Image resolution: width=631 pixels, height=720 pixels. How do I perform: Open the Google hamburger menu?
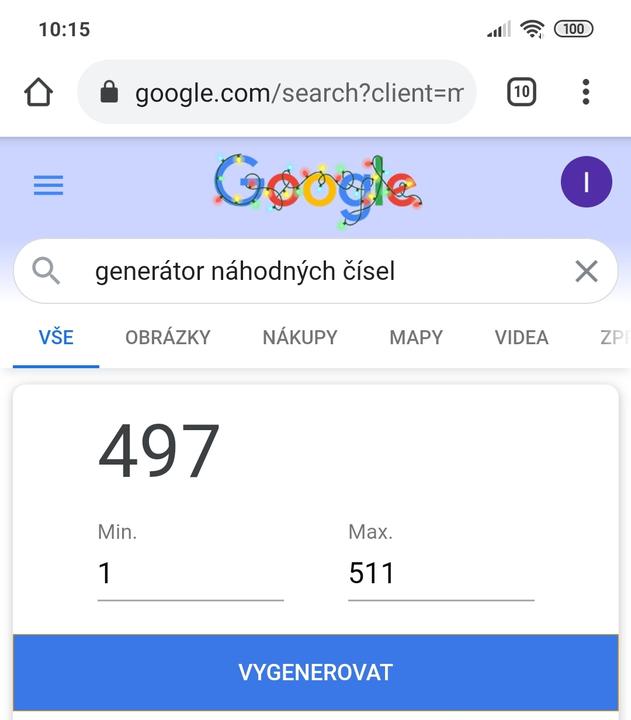(48, 185)
